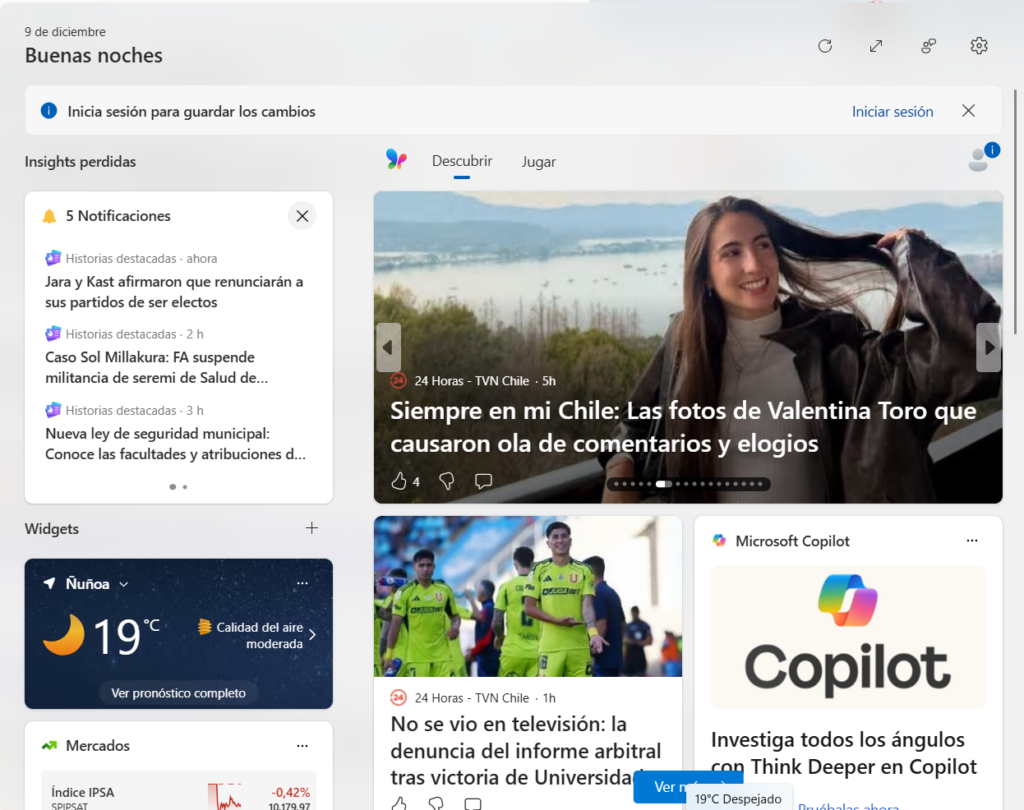Click the colorful Copilot logo near Descubrir
The height and width of the screenshot is (810, 1024).
[397, 160]
